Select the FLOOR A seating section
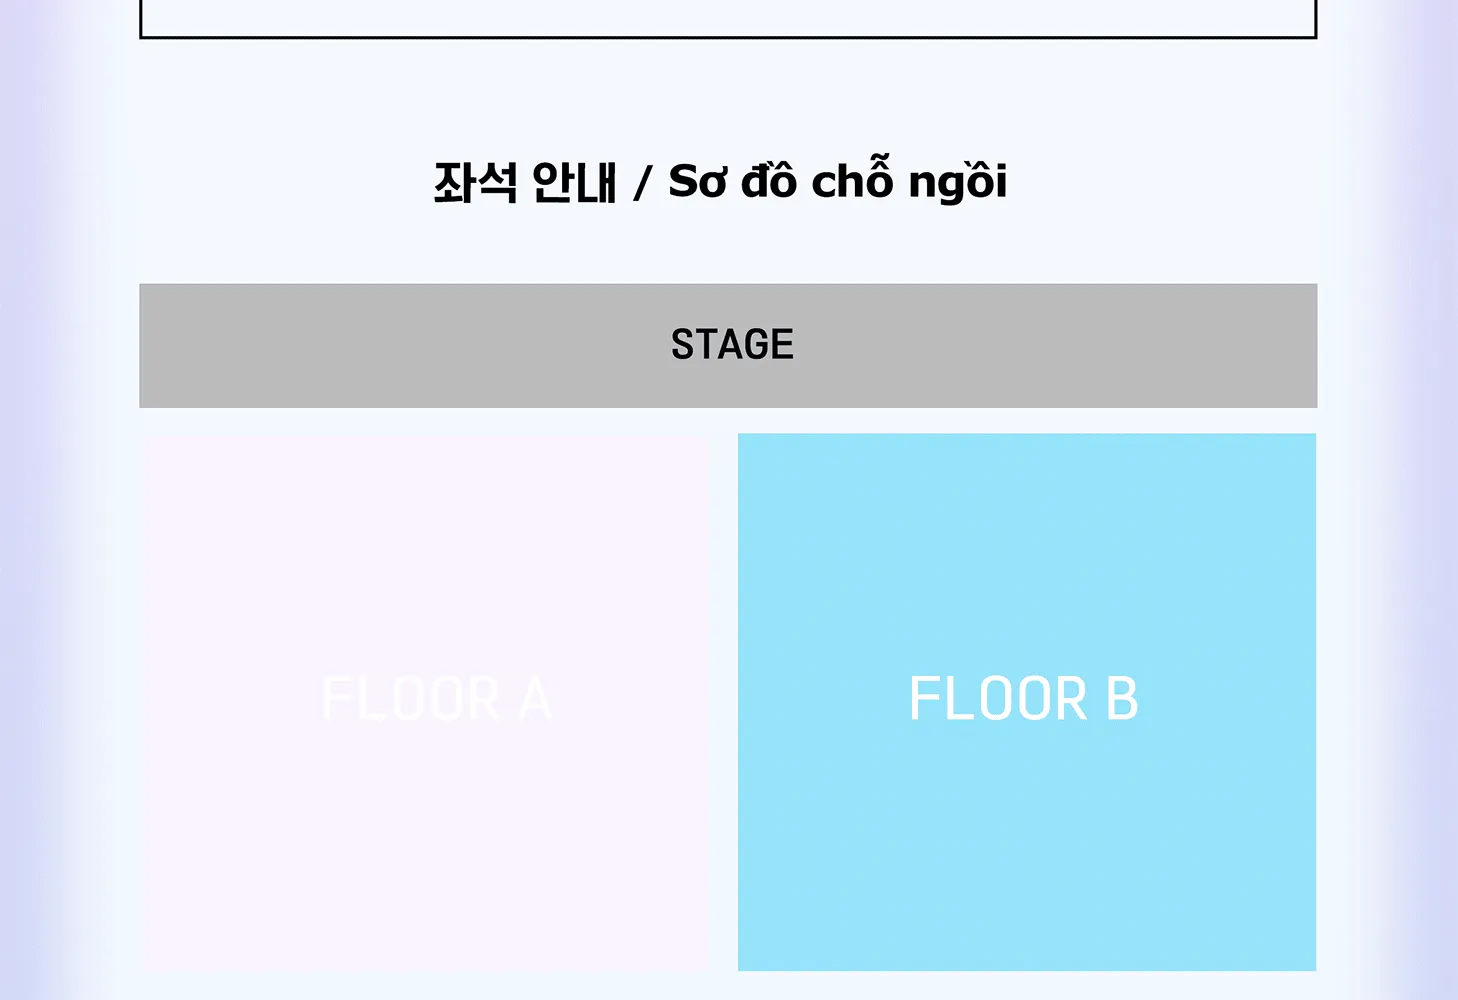The width and height of the screenshot is (1458, 1000). coord(425,702)
